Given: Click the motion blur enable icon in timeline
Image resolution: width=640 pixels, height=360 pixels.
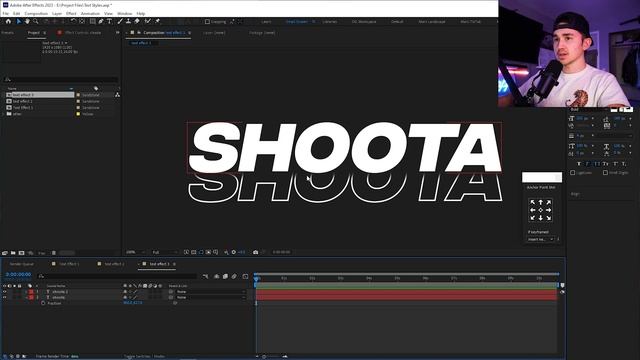Looking at the screenshot, I should click(x=234, y=276).
